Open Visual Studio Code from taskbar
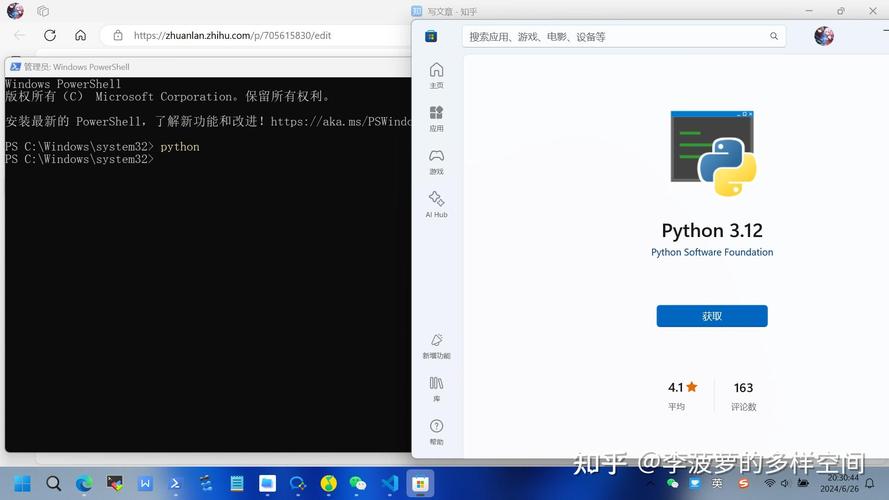The width and height of the screenshot is (889, 500). pos(390,484)
